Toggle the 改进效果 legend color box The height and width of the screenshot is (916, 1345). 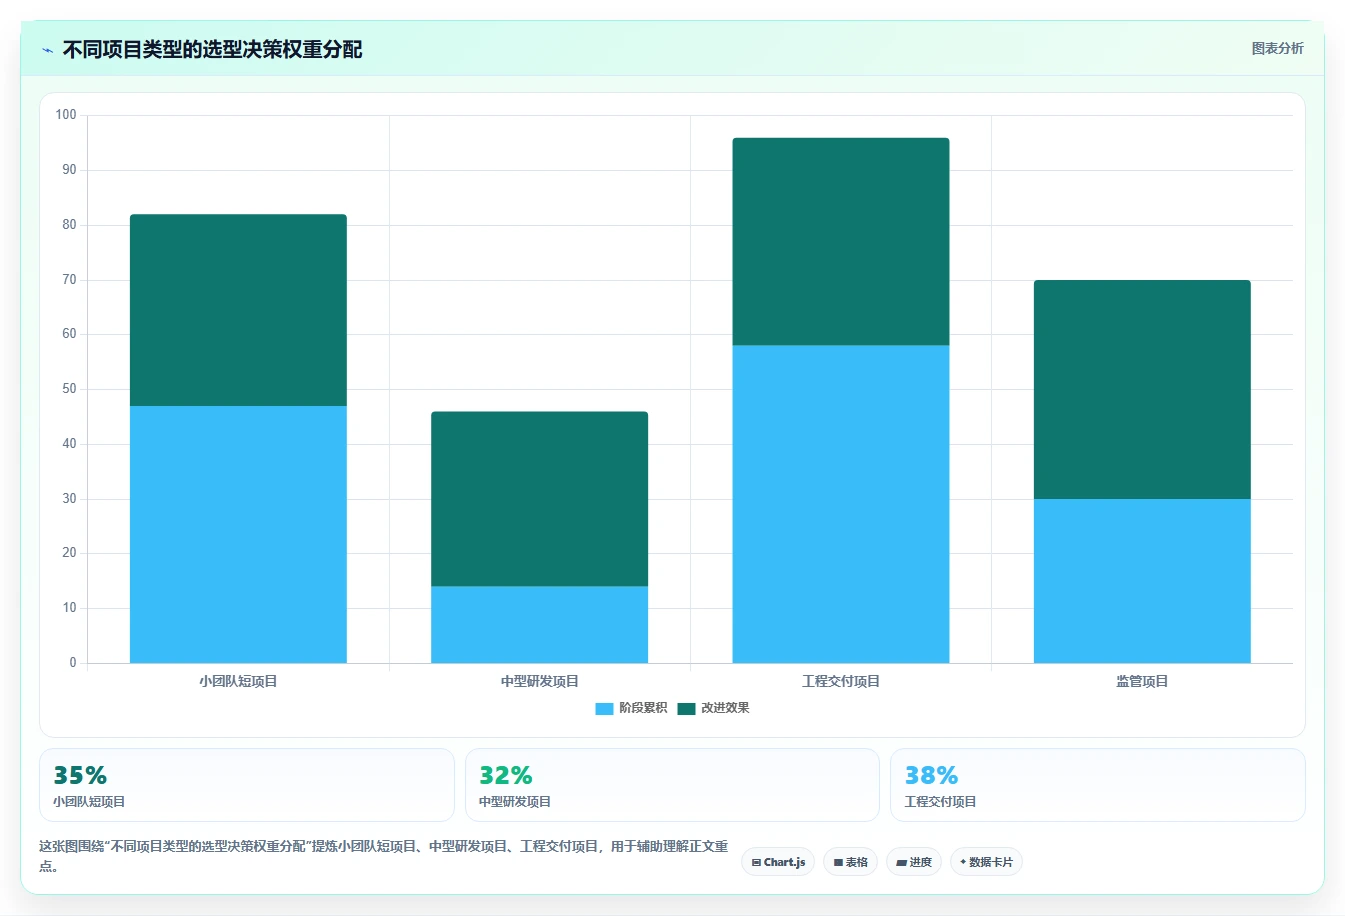686,708
